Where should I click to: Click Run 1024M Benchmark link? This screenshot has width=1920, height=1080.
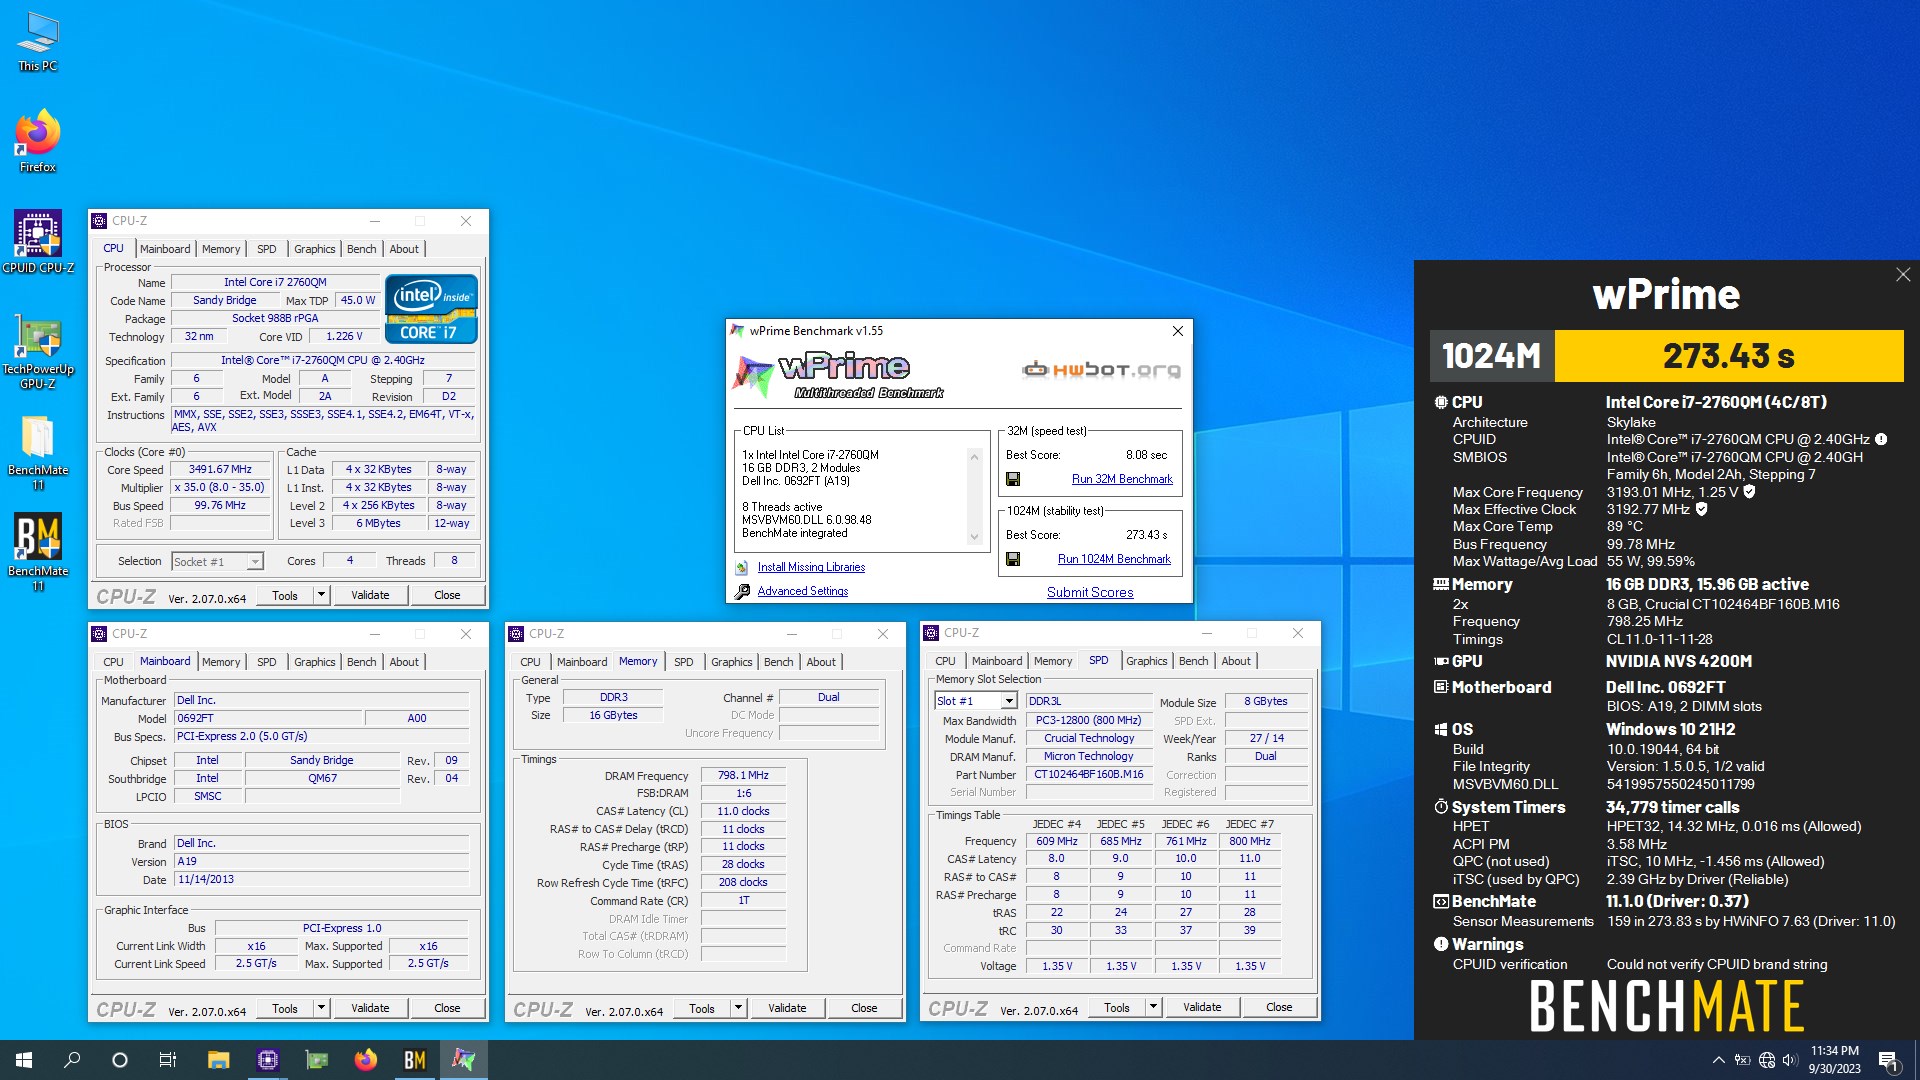point(1114,559)
